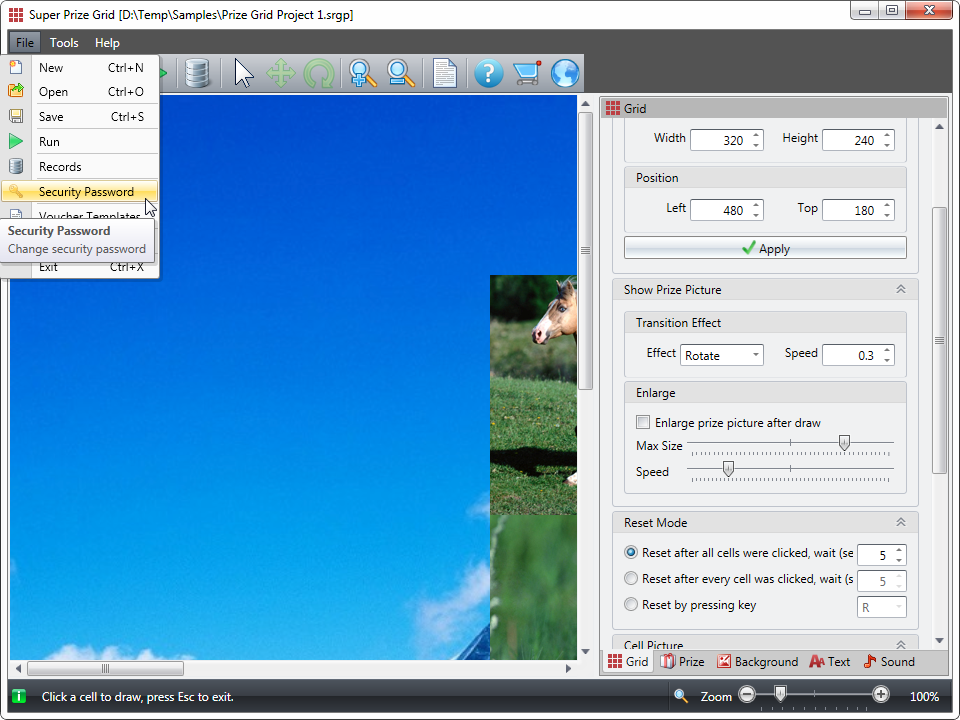The image size is (960, 720).
Task: Enable Enlarge prize picture after draw
Action: point(644,422)
